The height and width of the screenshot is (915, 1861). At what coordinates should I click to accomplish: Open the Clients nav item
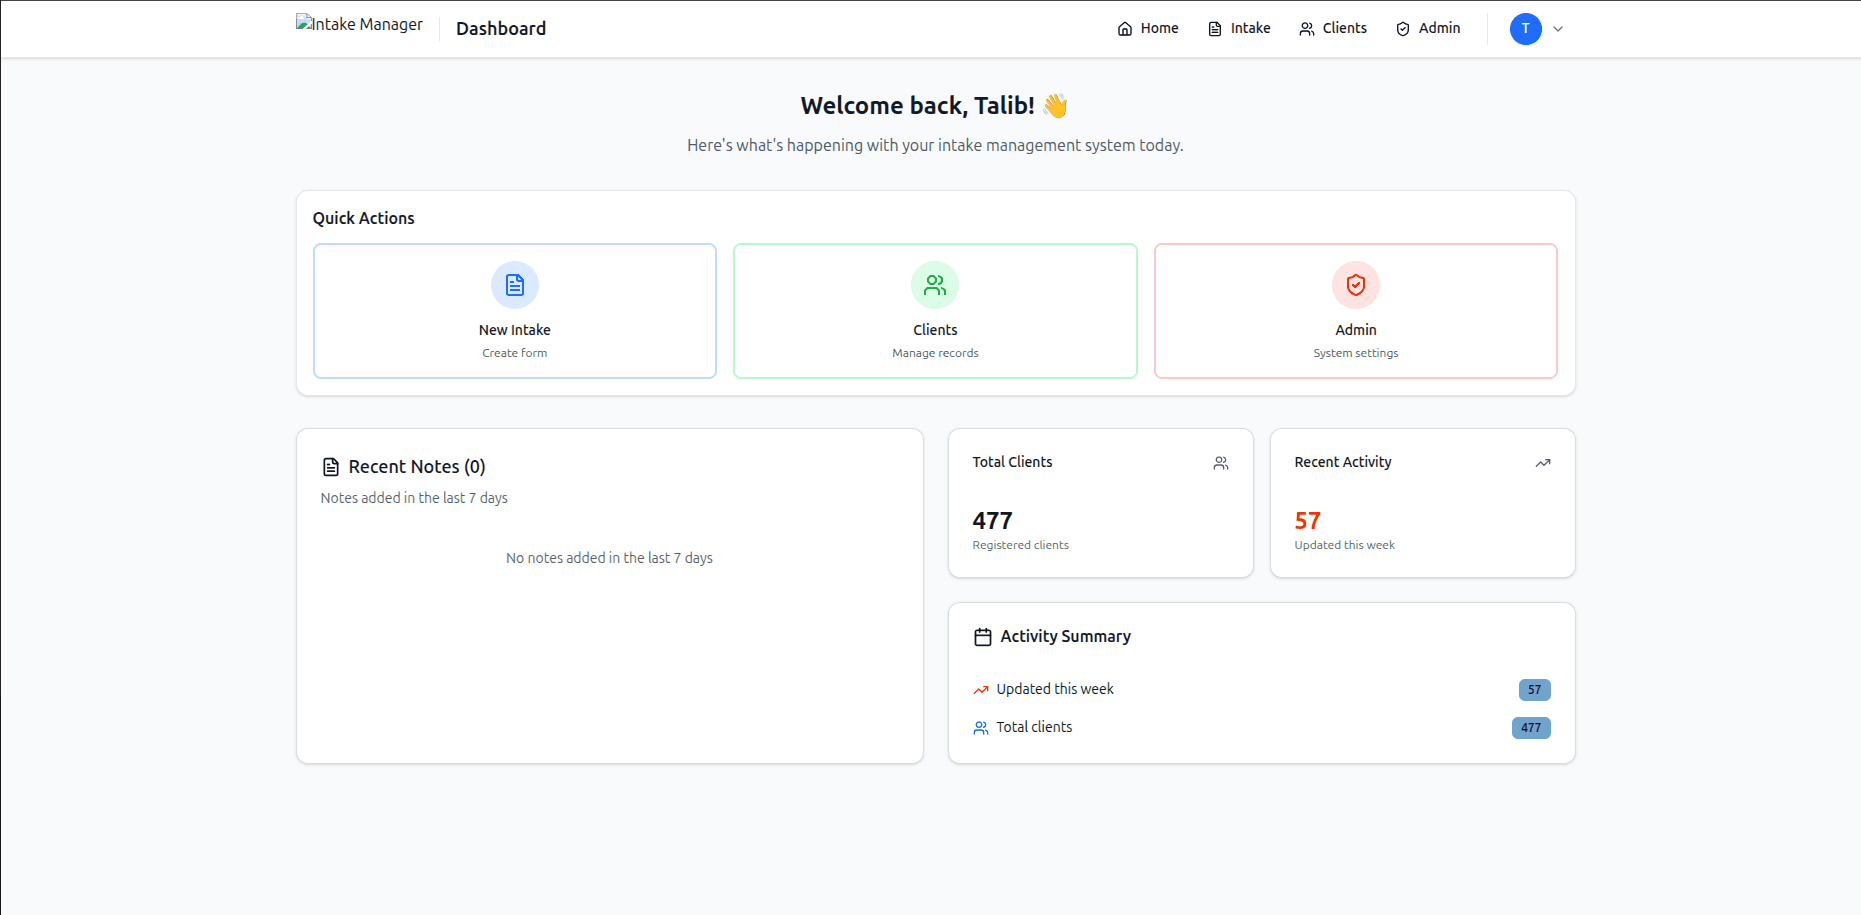(1333, 28)
